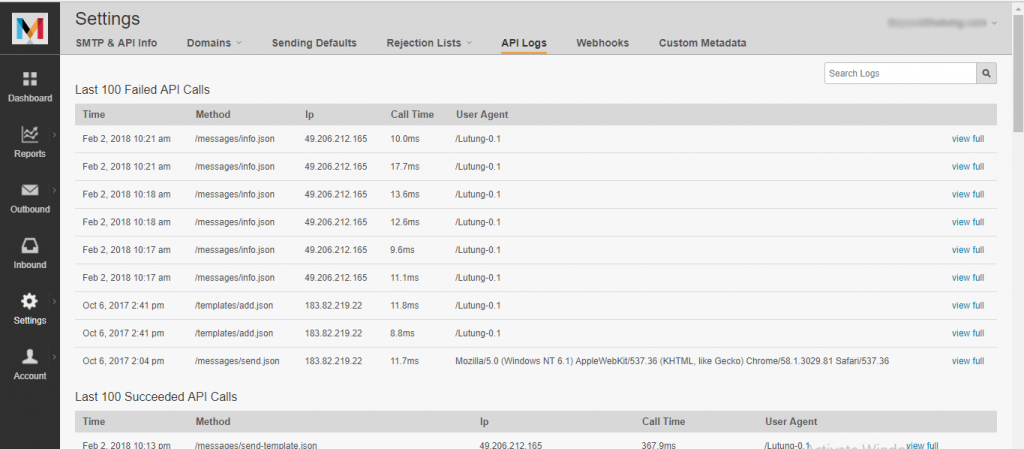Click the Mandrill logo icon
1024x449 pixels.
[30, 29]
